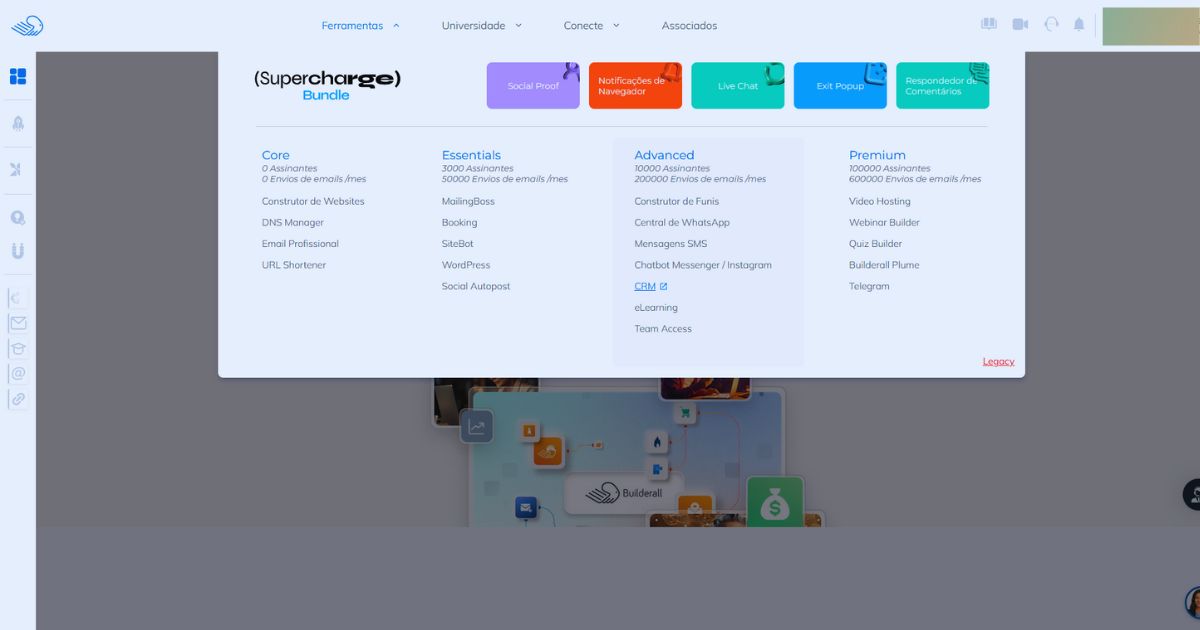This screenshot has width=1200, height=630.
Task: Click the chain link icon in sidebar
Action: pyautogui.click(x=18, y=399)
